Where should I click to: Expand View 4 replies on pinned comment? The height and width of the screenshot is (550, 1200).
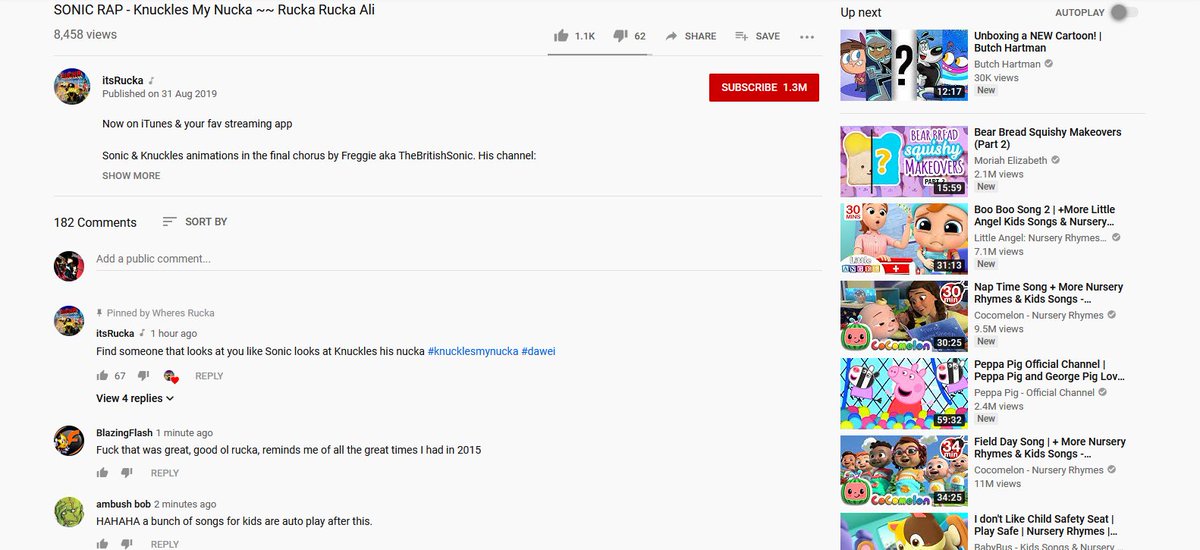135,398
